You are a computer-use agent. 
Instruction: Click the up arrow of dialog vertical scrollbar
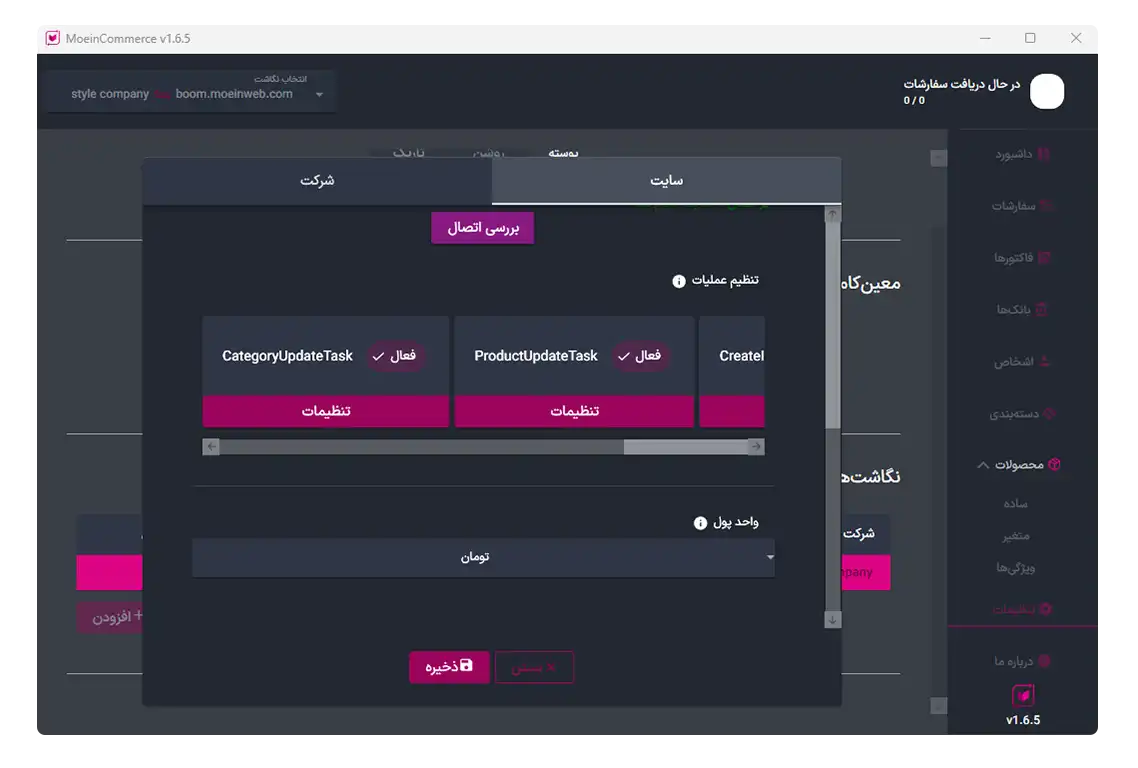point(833,214)
